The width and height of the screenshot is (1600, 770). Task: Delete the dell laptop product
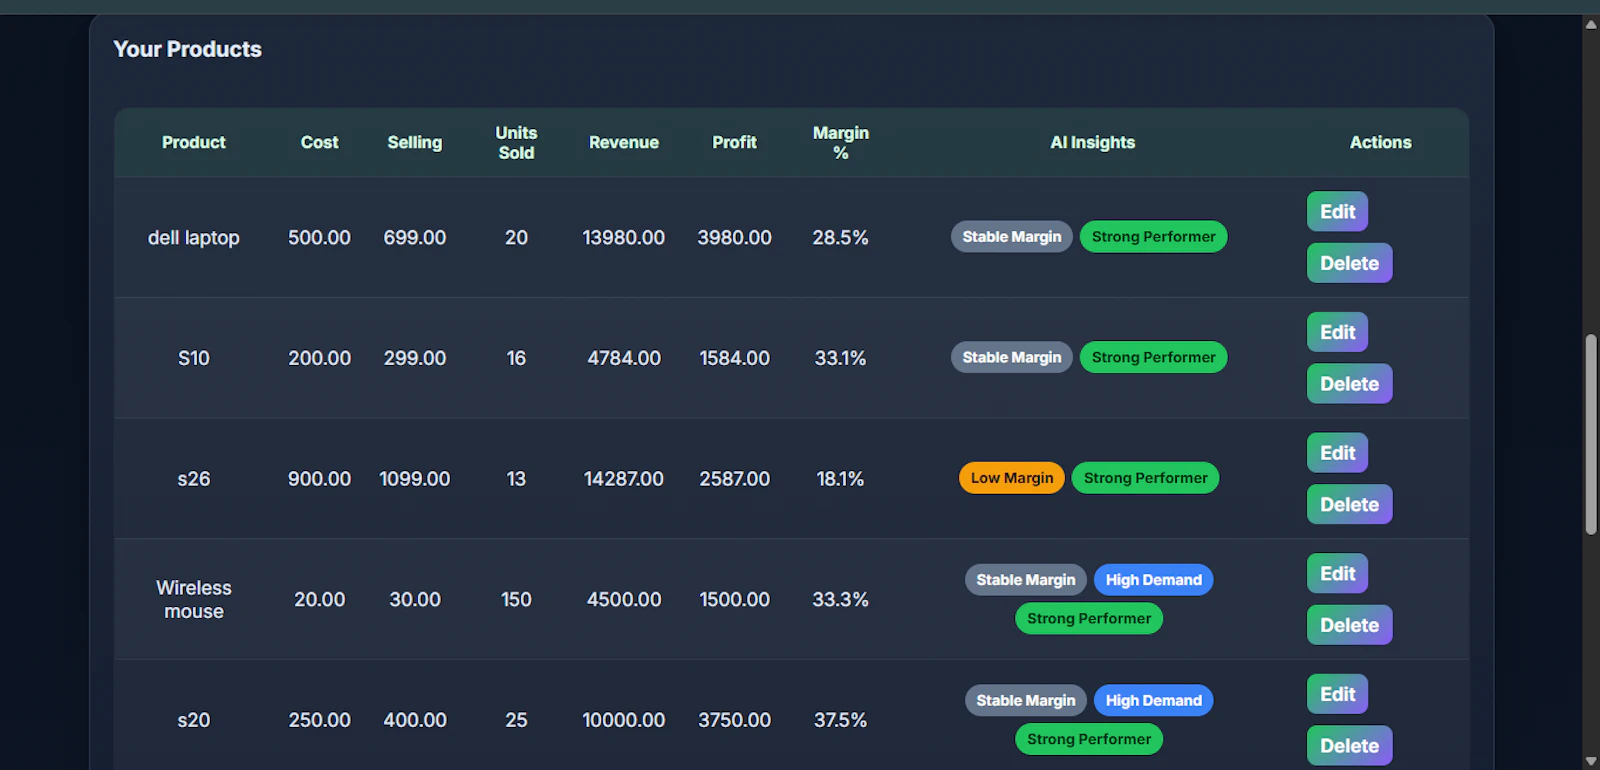pyautogui.click(x=1349, y=263)
